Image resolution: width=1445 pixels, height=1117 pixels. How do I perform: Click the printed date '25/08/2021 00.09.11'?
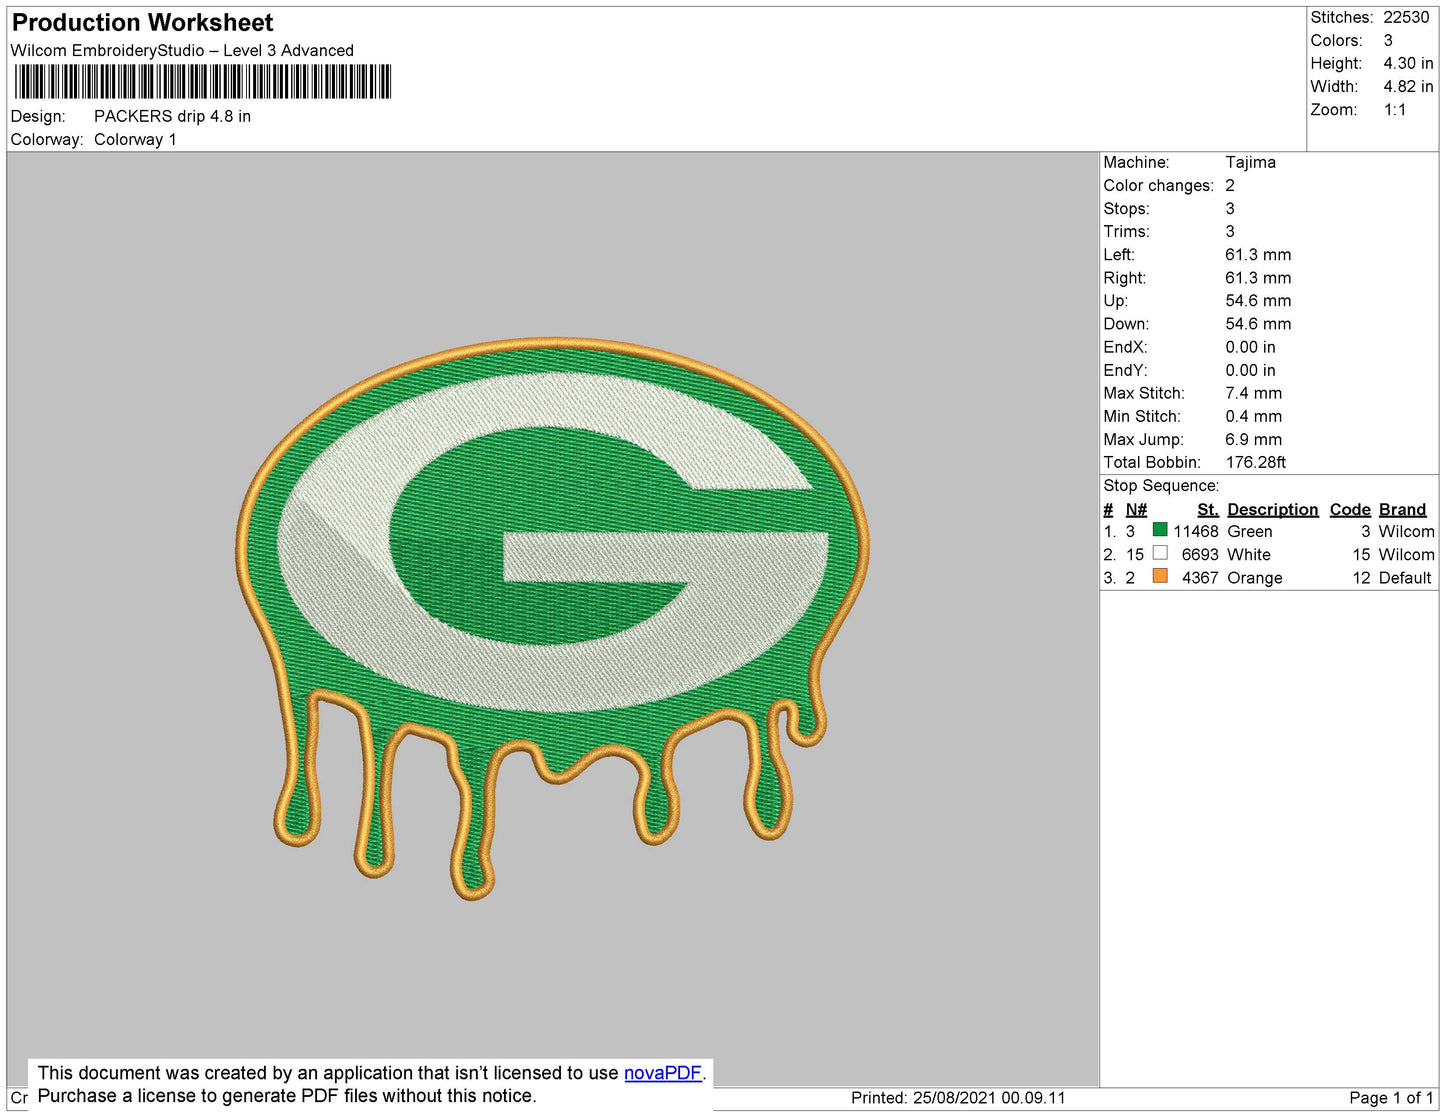click(989, 1098)
